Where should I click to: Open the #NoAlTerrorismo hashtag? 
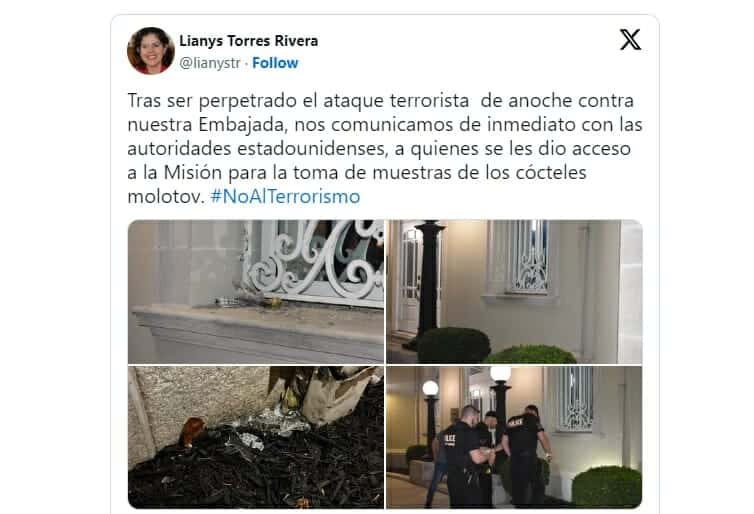285,196
